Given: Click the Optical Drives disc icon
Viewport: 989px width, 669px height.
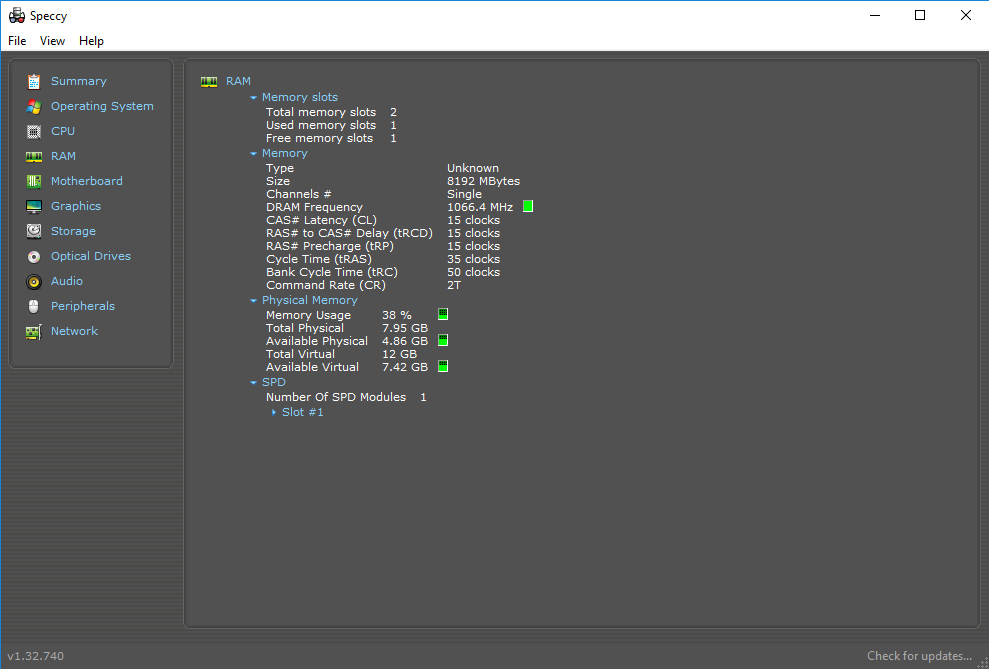Looking at the screenshot, I should point(34,257).
